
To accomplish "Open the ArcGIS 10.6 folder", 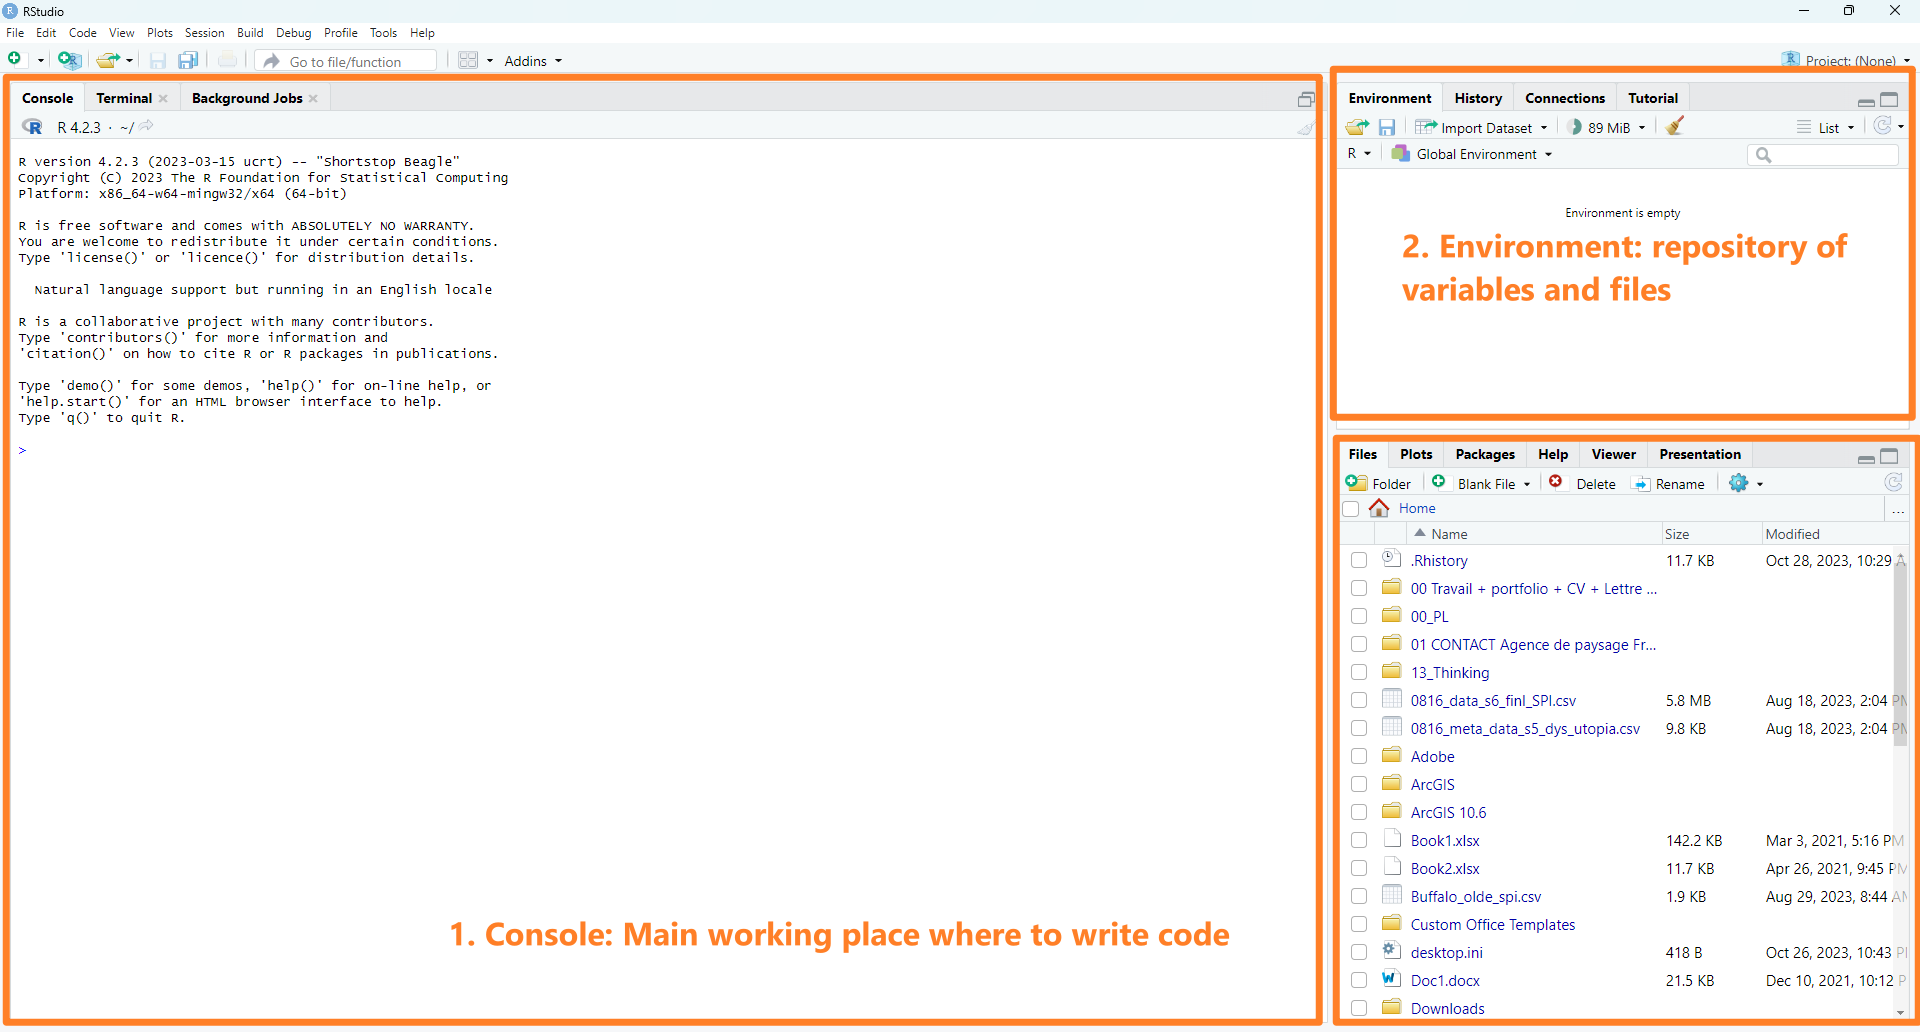I will pyautogui.click(x=1448, y=813).
